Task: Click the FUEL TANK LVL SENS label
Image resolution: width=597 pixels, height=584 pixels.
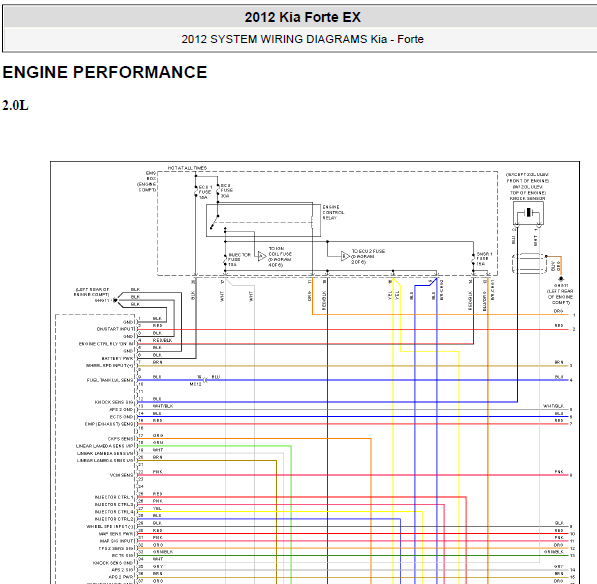Action: [x=110, y=380]
